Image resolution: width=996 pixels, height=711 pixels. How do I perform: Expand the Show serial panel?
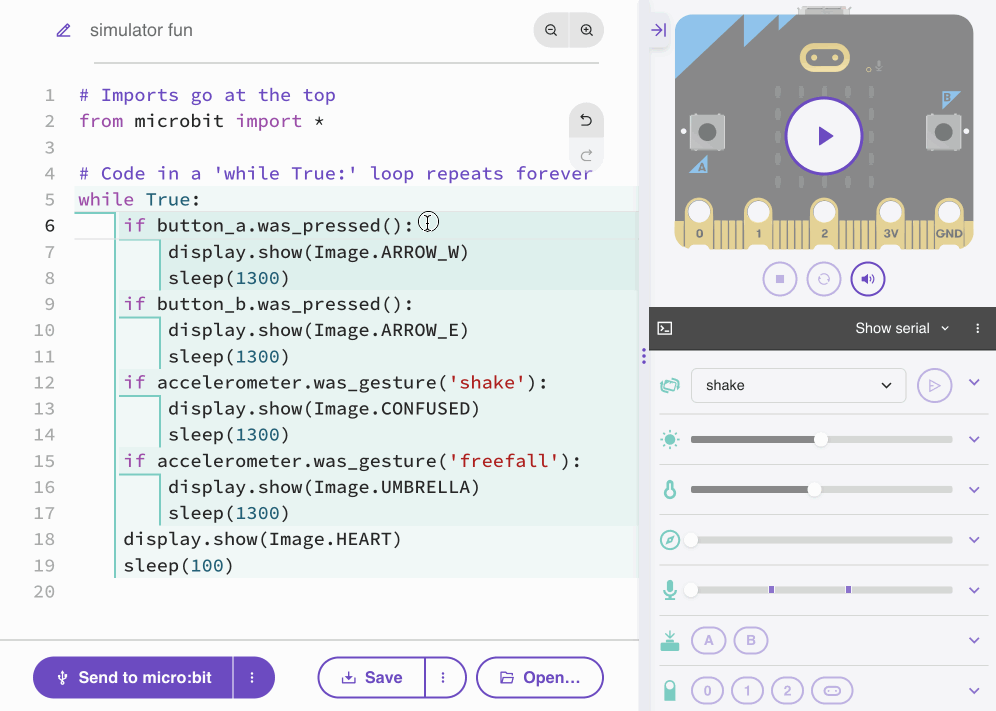click(x=903, y=328)
